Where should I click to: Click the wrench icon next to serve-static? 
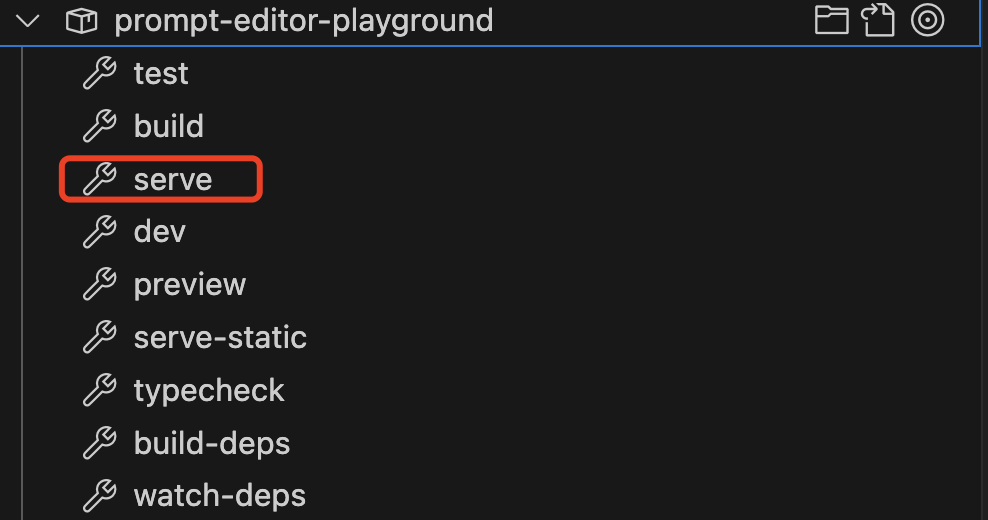(99, 338)
